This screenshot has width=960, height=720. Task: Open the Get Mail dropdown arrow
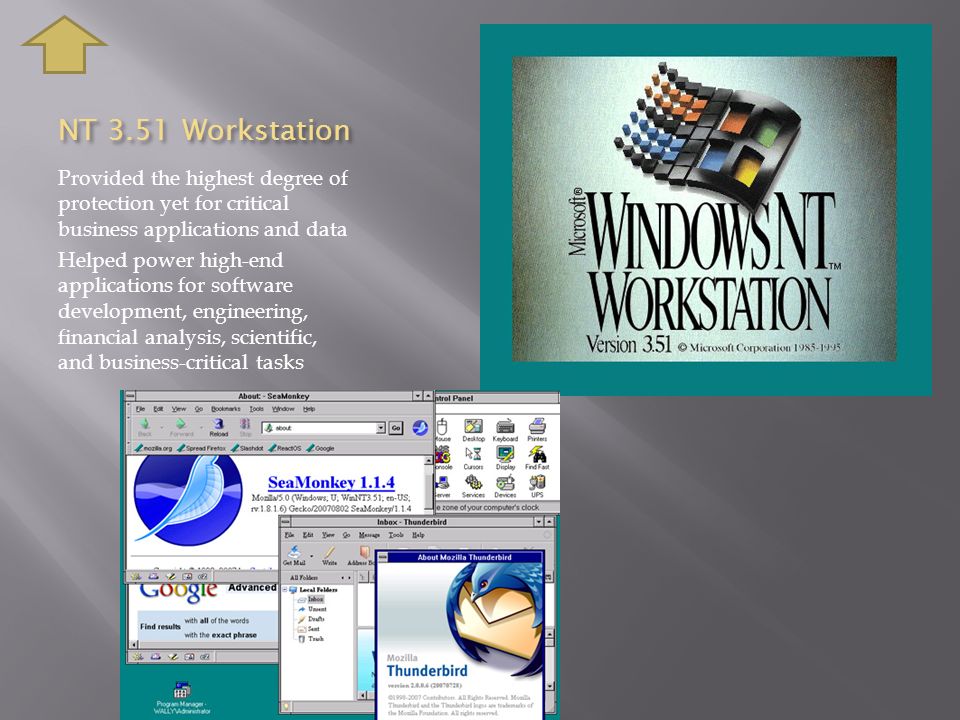pos(312,555)
